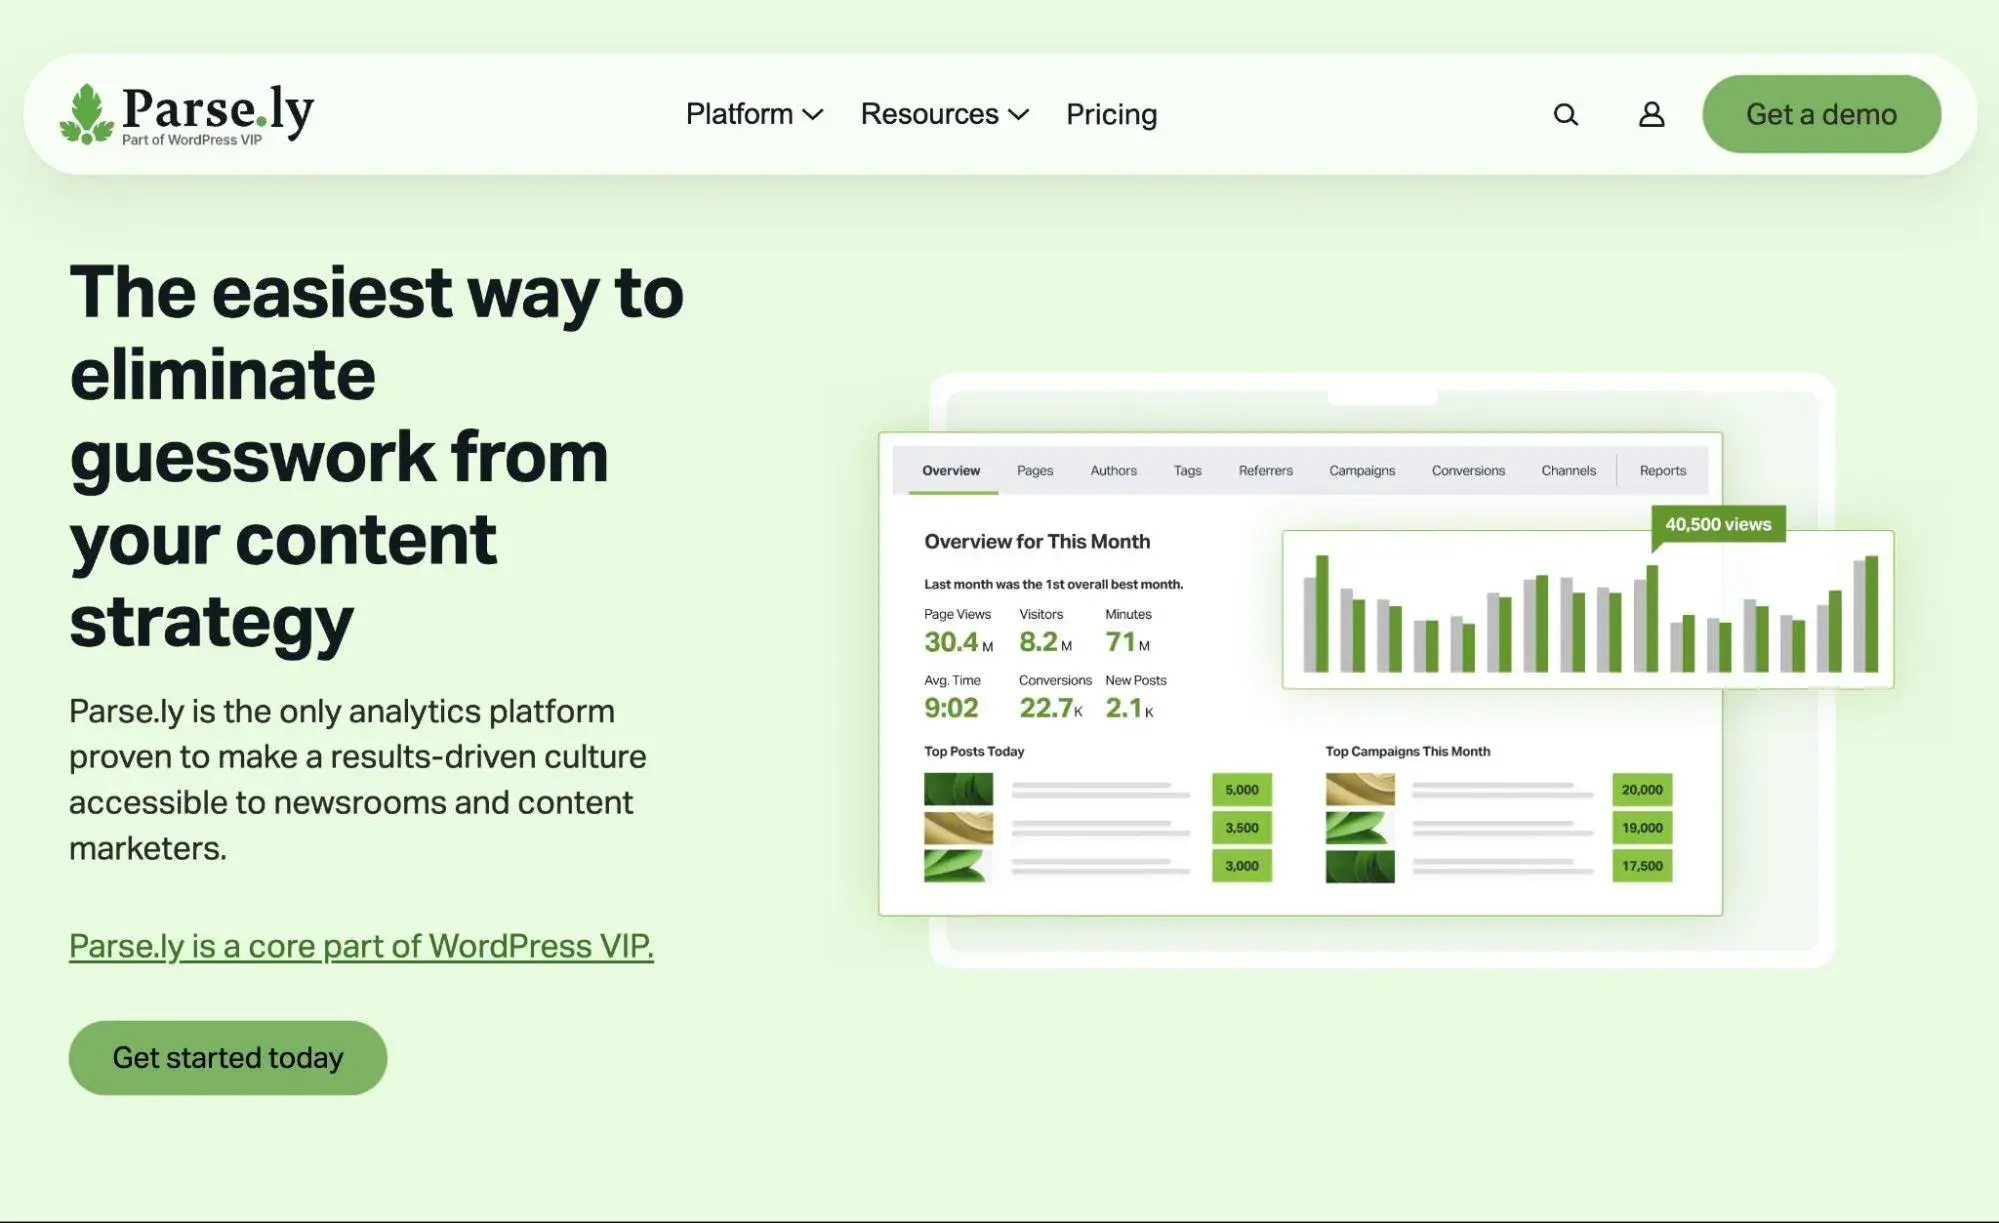Screen dimensions: 1999x1223
Task: Open thumbnail of the 20,000 campaign
Action: click(1360, 790)
